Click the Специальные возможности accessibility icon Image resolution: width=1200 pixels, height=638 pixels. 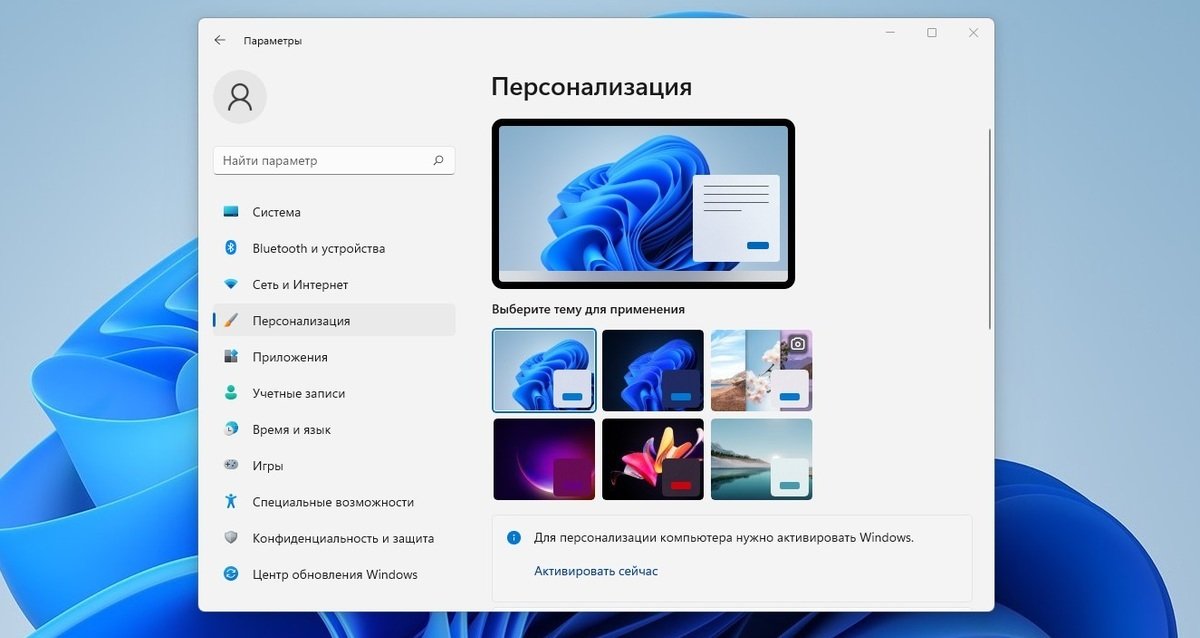[x=231, y=502]
